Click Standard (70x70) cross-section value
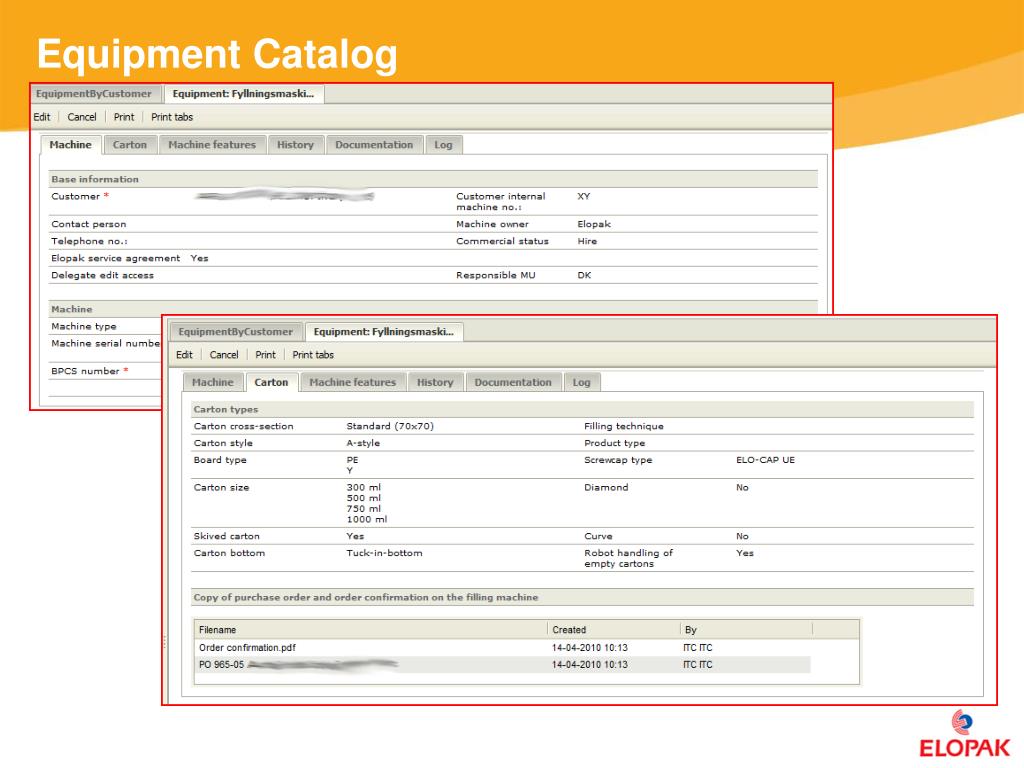 pos(390,426)
